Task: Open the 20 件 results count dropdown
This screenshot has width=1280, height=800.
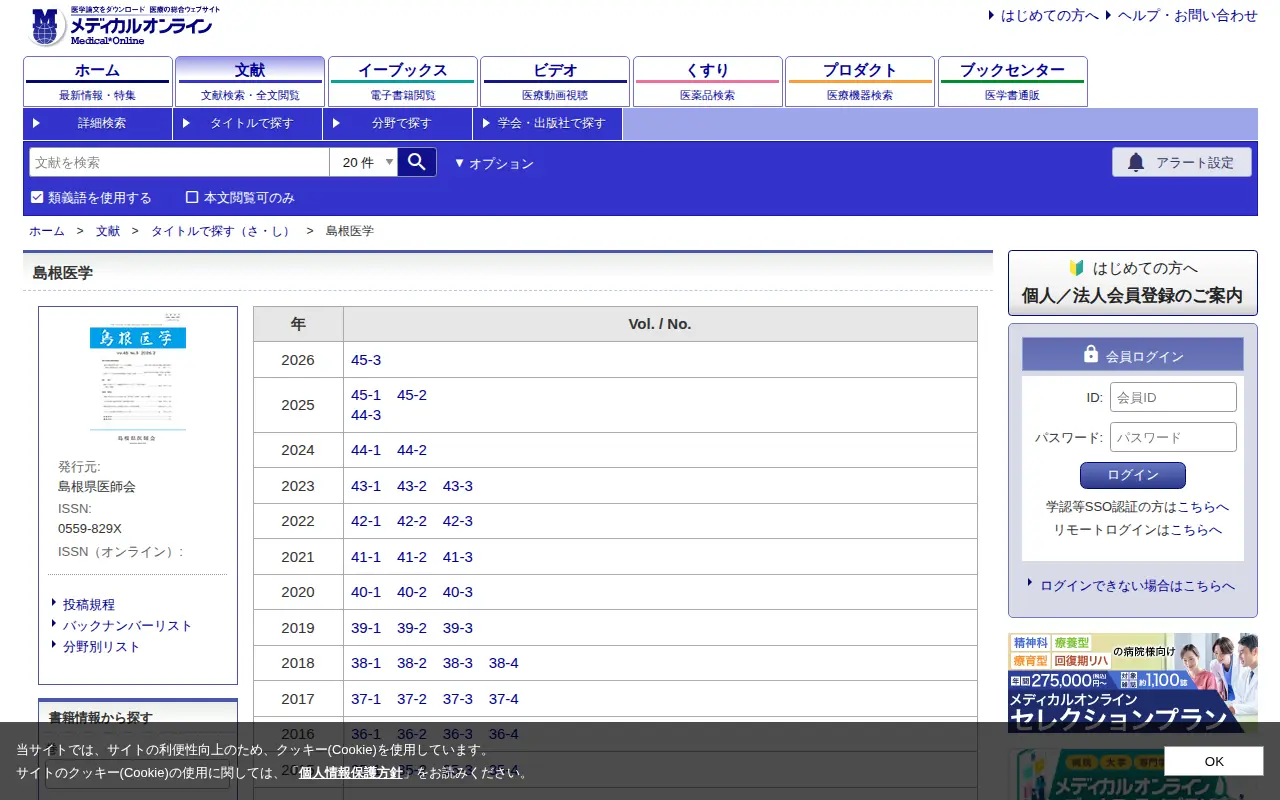Action: [x=364, y=162]
